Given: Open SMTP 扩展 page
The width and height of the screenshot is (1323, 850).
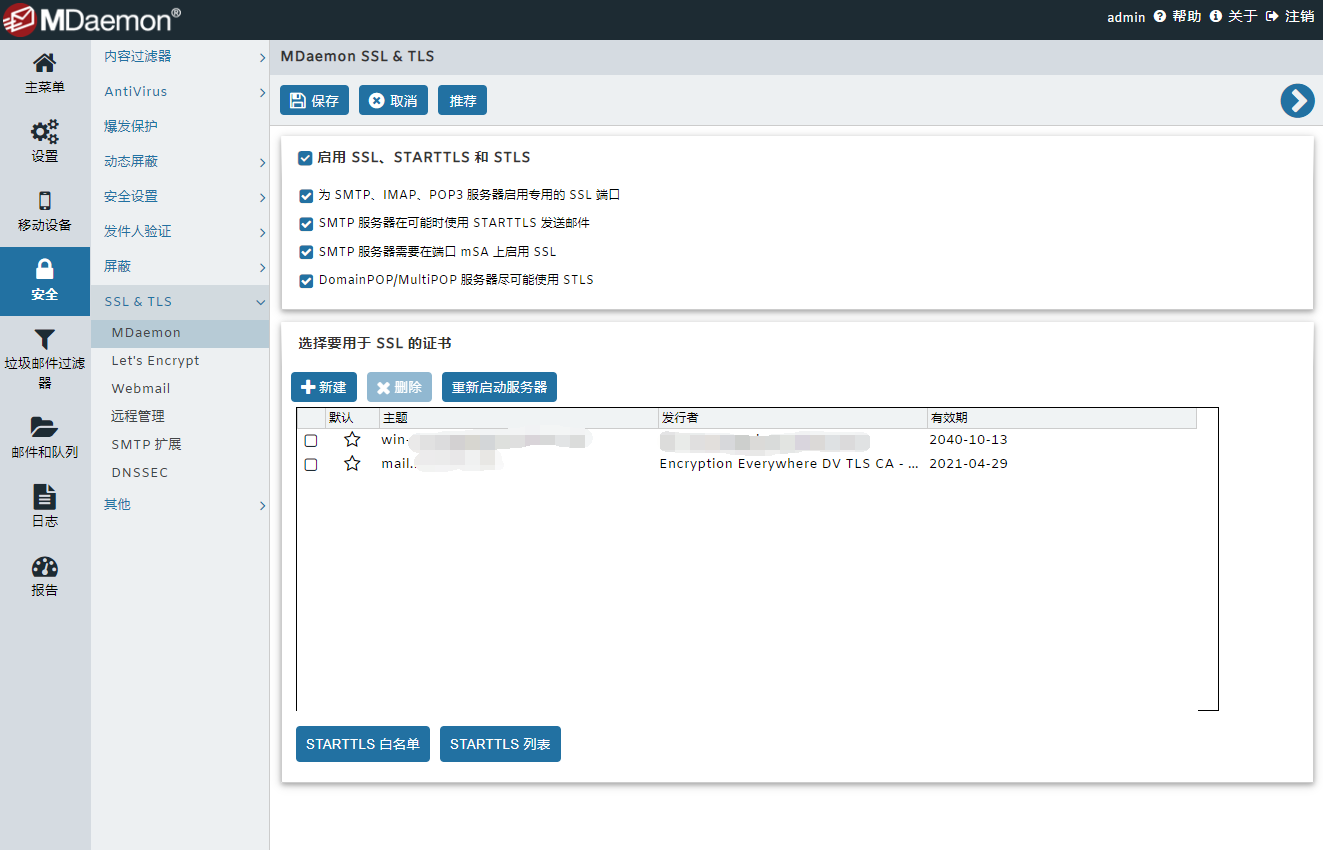Looking at the screenshot, I should click(x=146, y=445).
